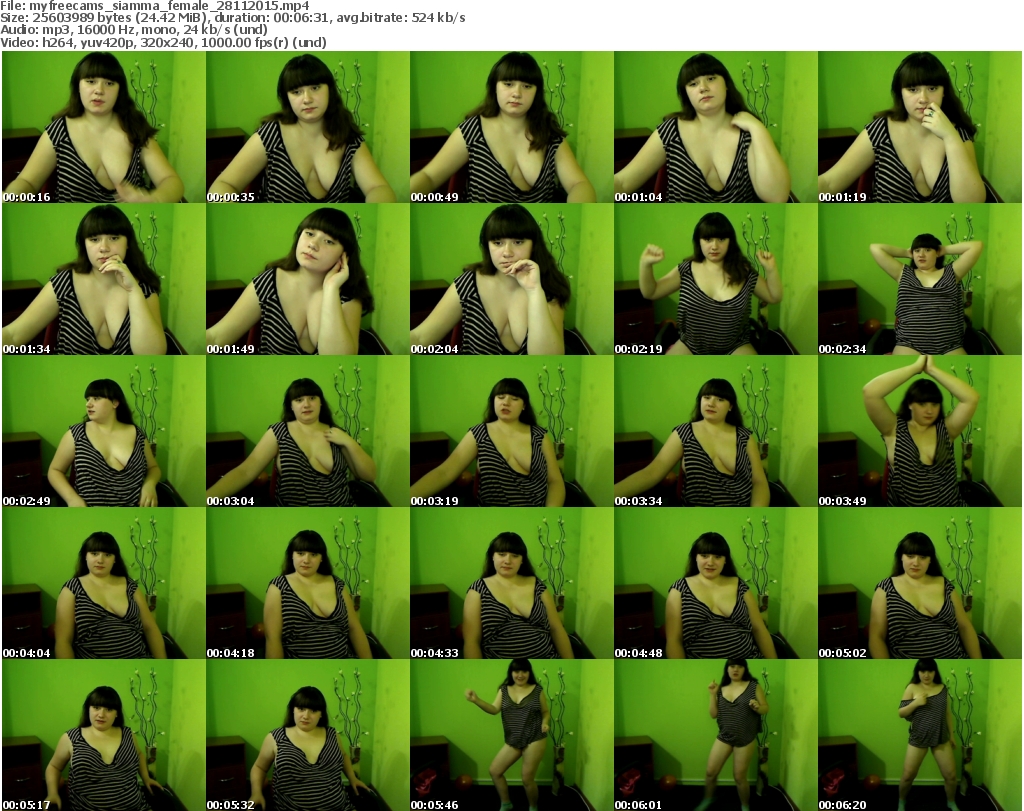Screen dimensions: 1024x811
Task: Select the thumbnail at timestamp 00:05:46
Action: click(511, 735)
